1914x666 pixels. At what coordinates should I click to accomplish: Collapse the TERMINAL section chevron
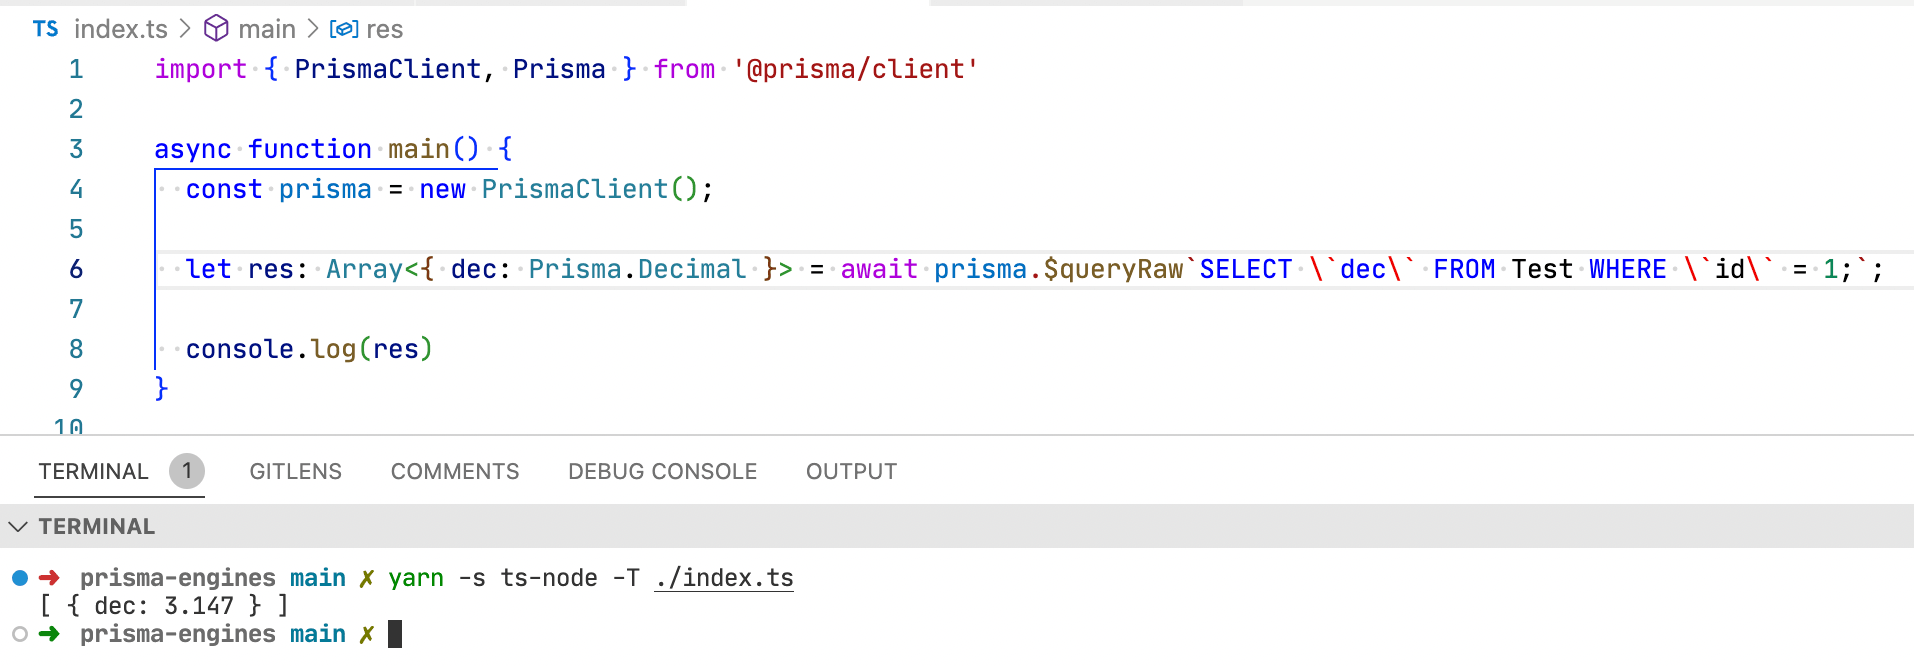pyautogui.click(x=18, y=526)
